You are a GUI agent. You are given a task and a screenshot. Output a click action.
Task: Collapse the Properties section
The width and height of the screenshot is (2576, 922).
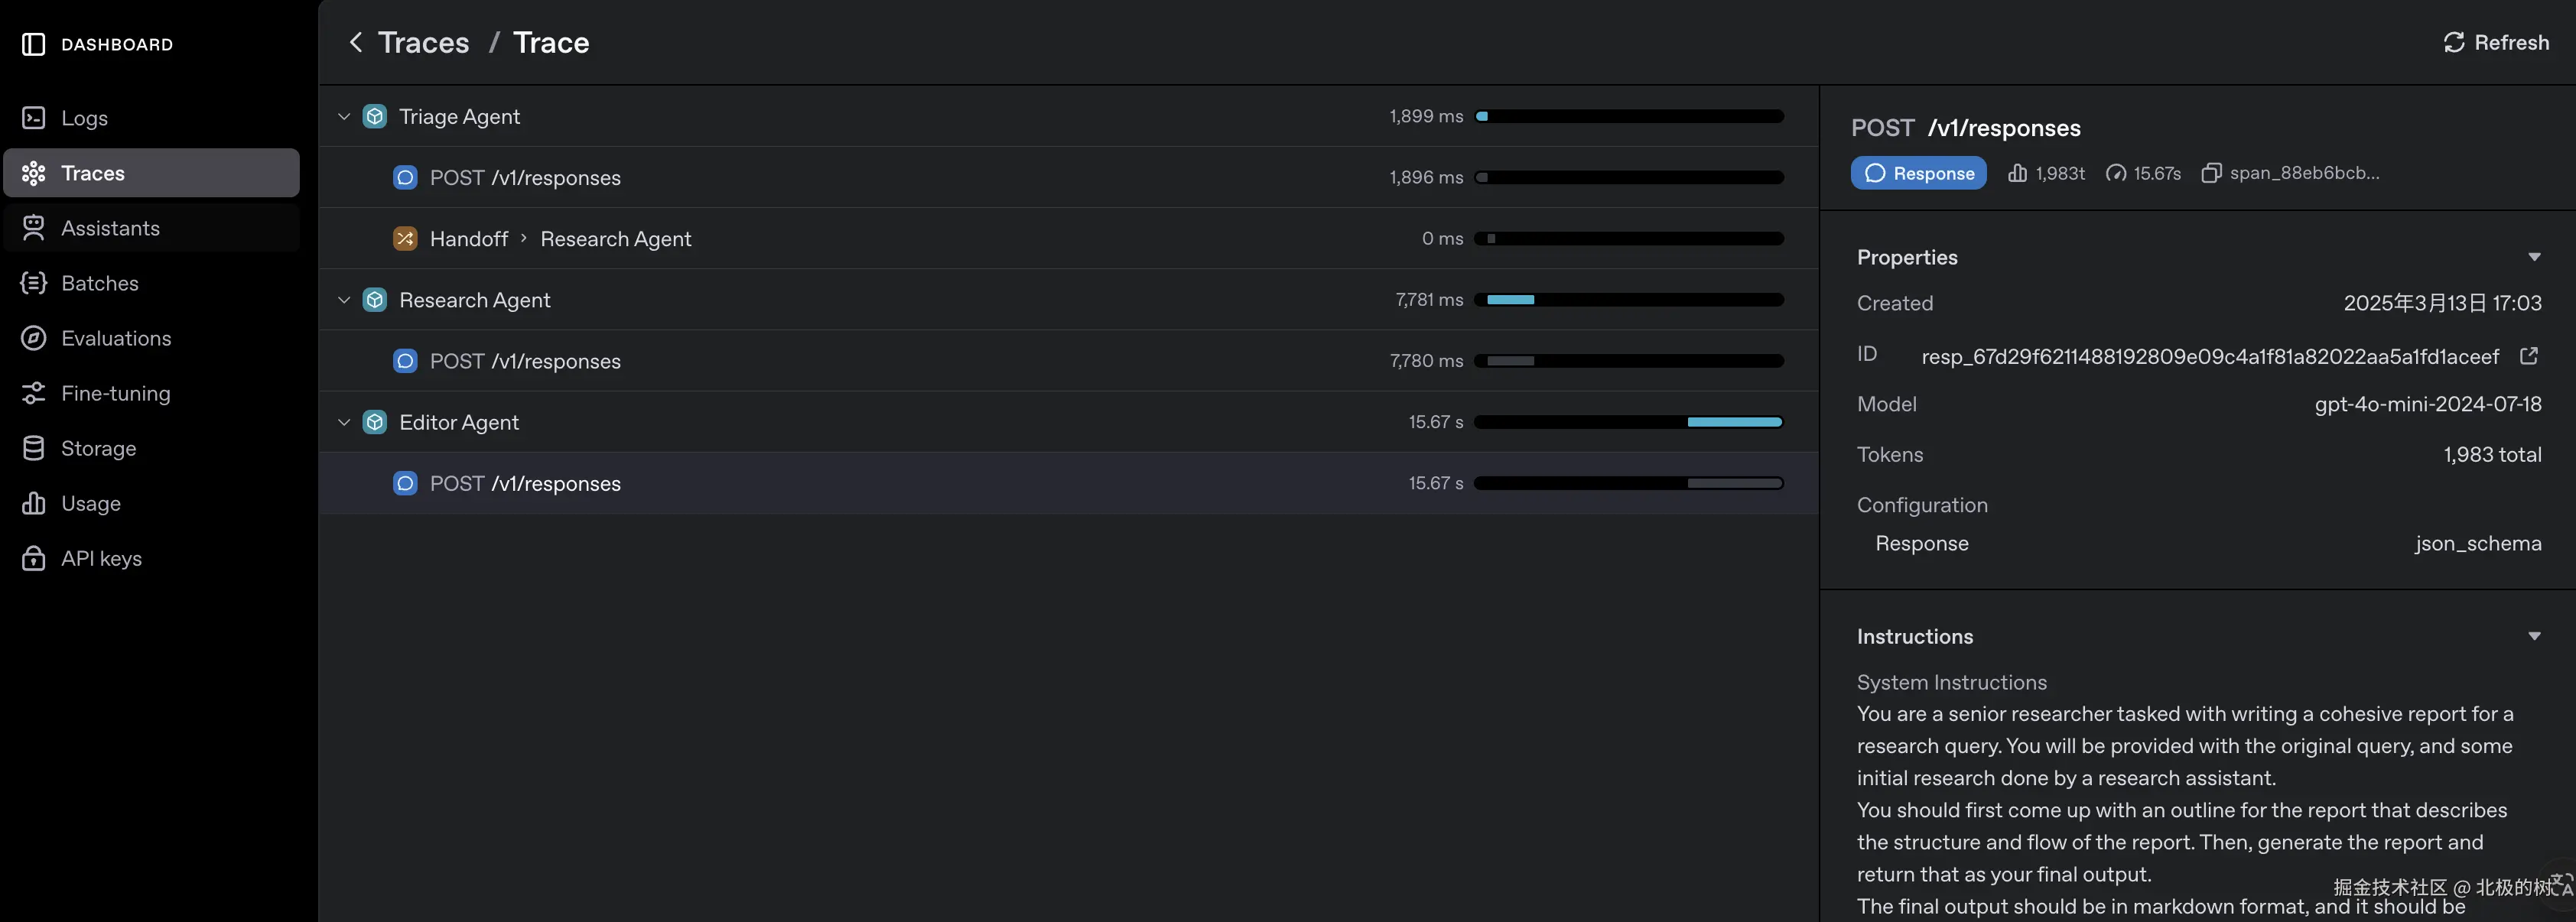tap(2533, 257)
